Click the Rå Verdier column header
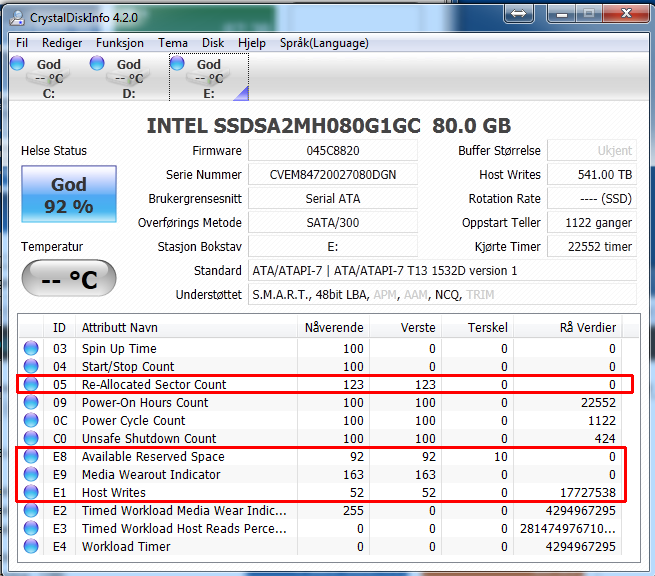Image resolution: width=655 pixels, height=576 pixels. point(586,327)
